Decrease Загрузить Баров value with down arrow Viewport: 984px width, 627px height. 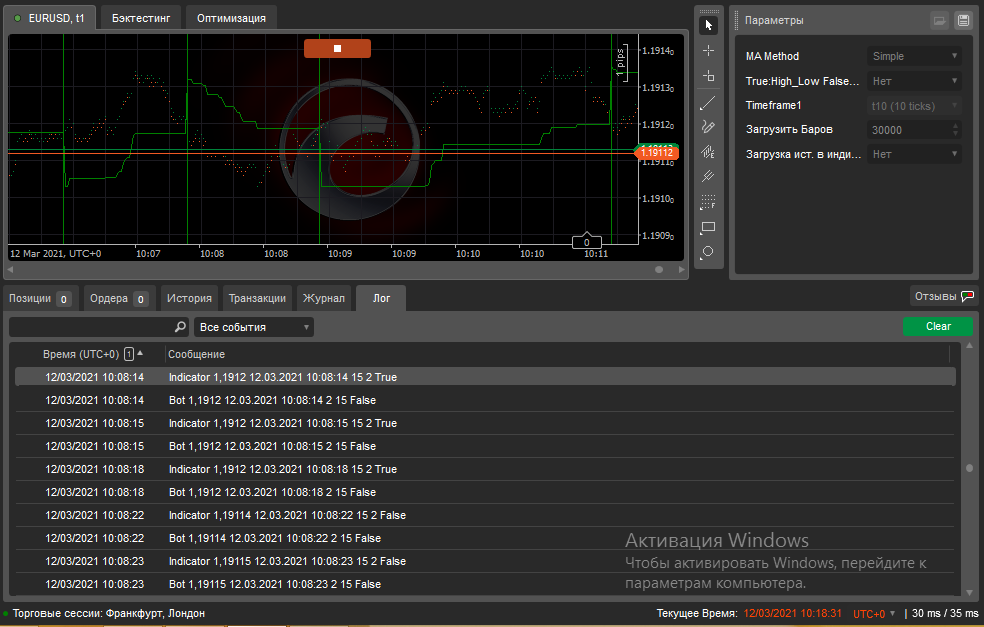(956, 134)
